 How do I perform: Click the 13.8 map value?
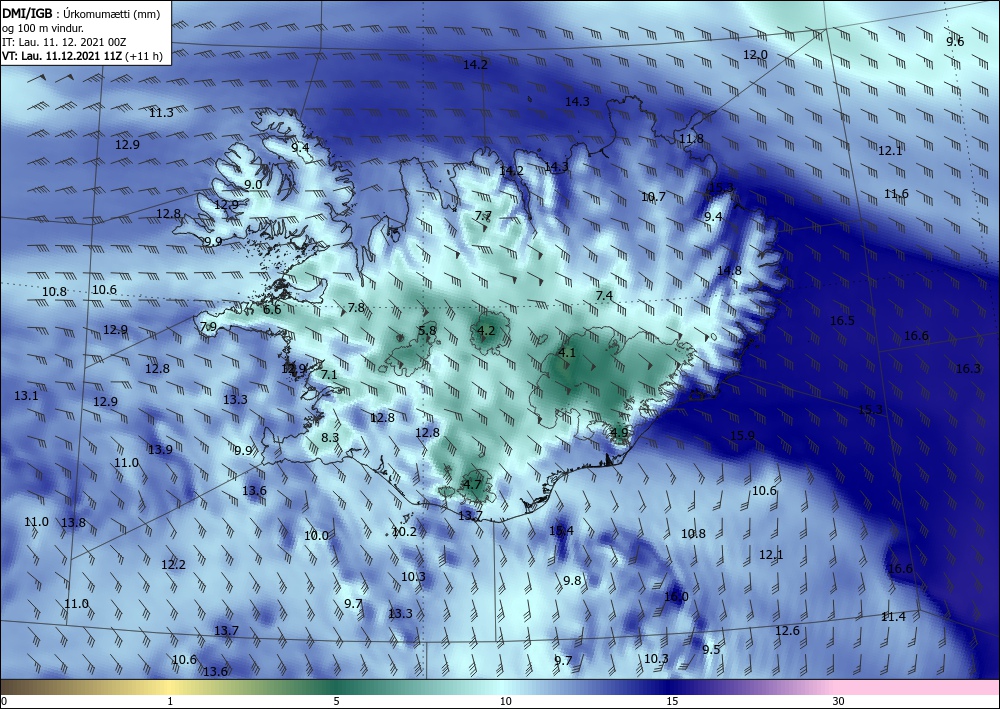pyautogui.click(x=73, y=523)
